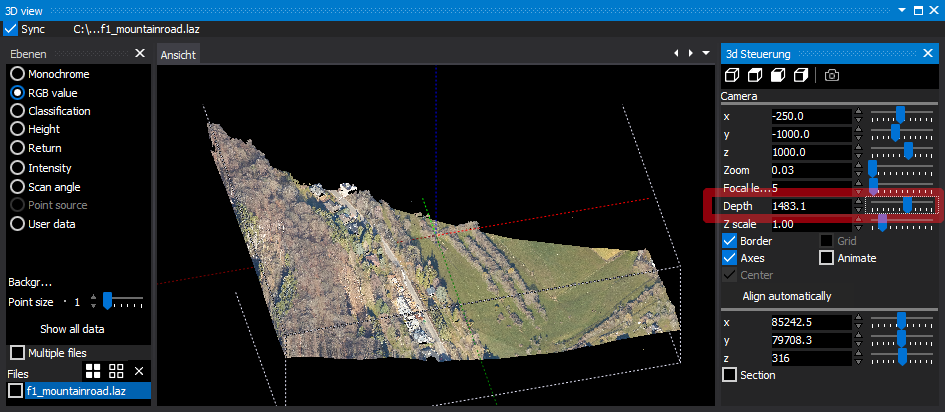Image resolution: width=945 pixels, height=412 pixels.
Task: Switch to the Ansicht tab
Action: coord(178,54)
